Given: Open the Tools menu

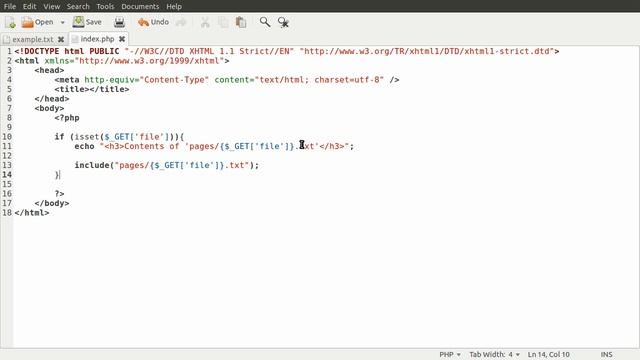Looking at the screenshot, I should pos(105,7).
